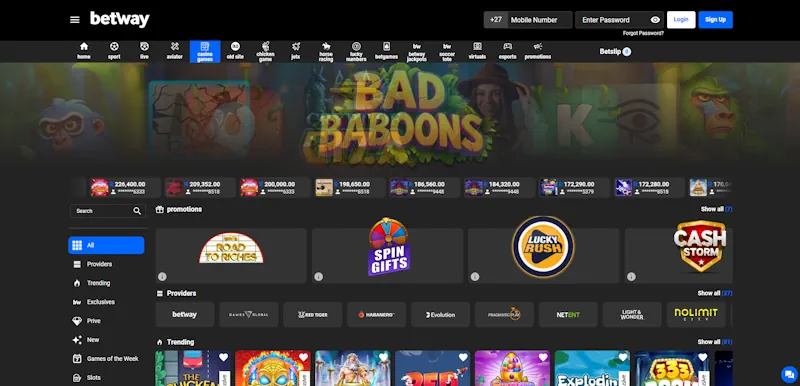Show info for Cash Storm
Viewport: 800px width, 386px height.
point(631,276)
